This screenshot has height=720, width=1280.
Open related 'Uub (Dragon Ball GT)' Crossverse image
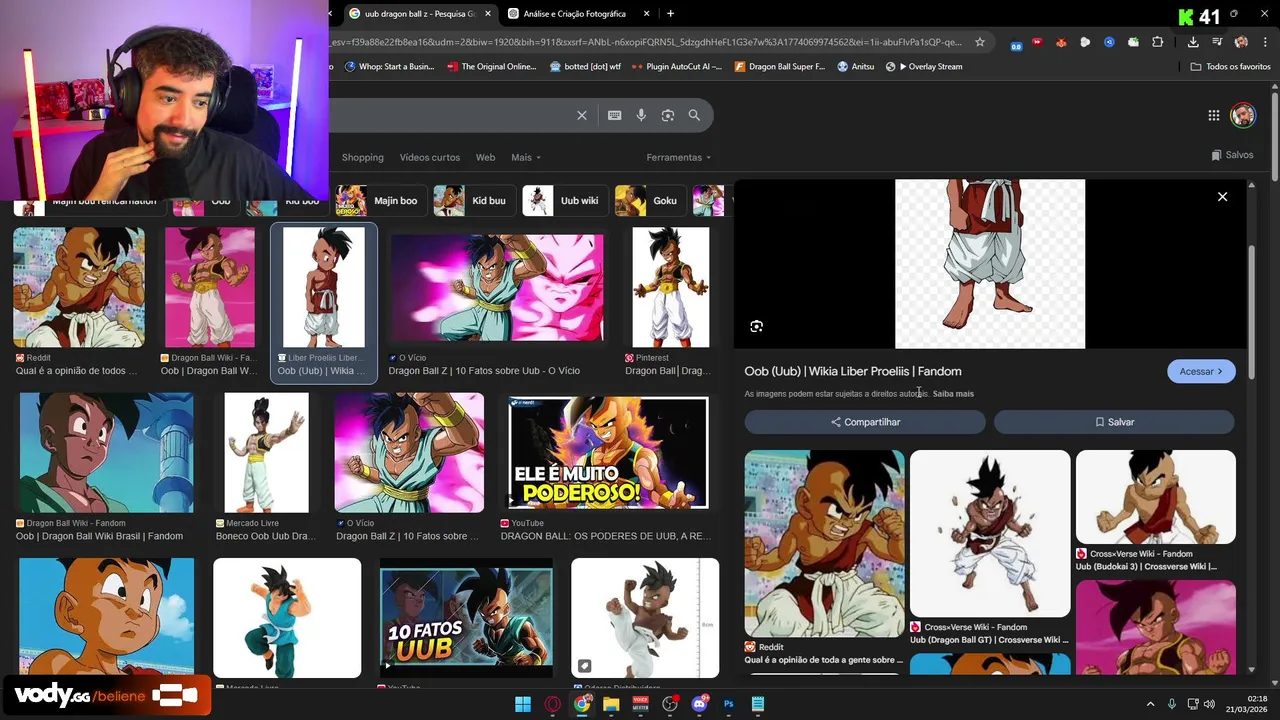point(990,533)
